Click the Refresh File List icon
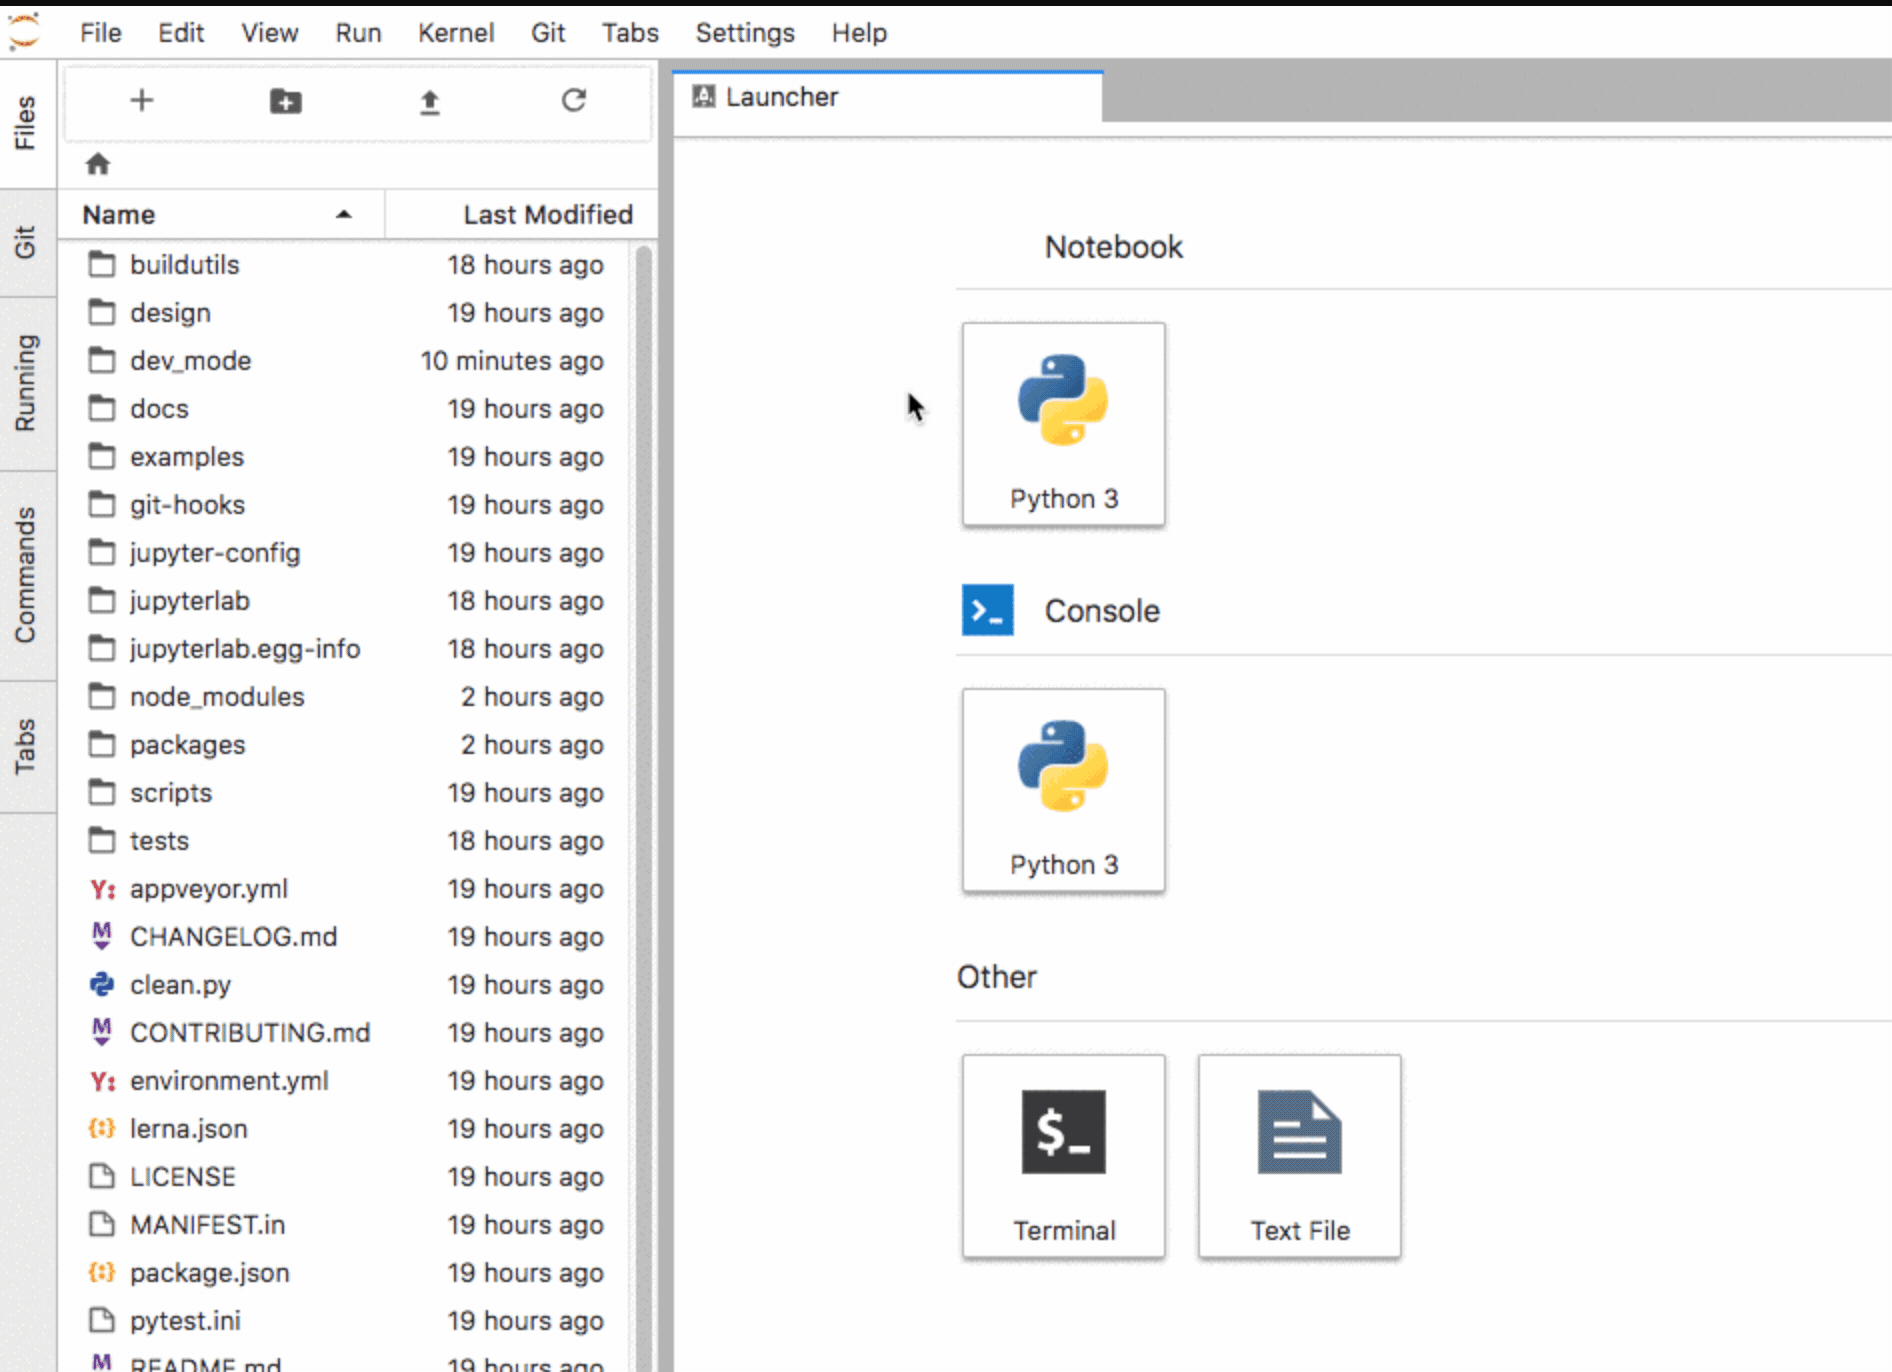1892x1372 pixels. [573, 101]
